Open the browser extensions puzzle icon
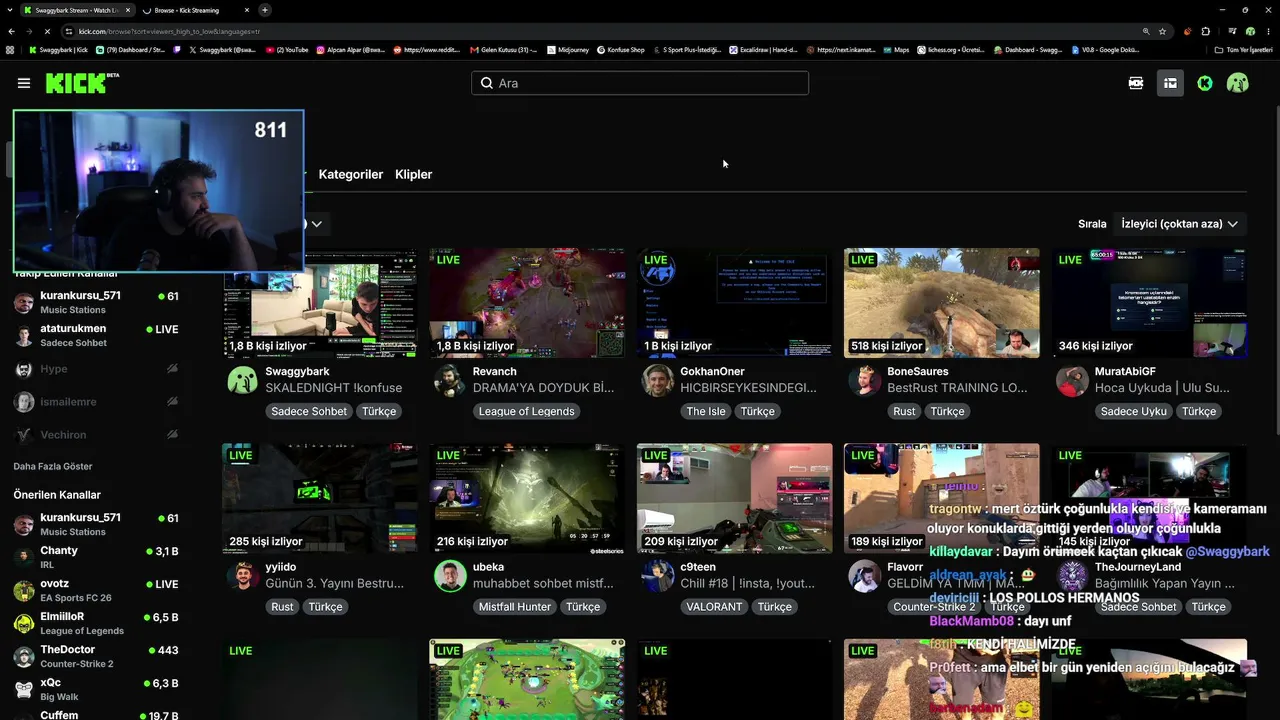Image resolution: width=1280 pixels, height=720 pixels. (x=1206, y=31)
